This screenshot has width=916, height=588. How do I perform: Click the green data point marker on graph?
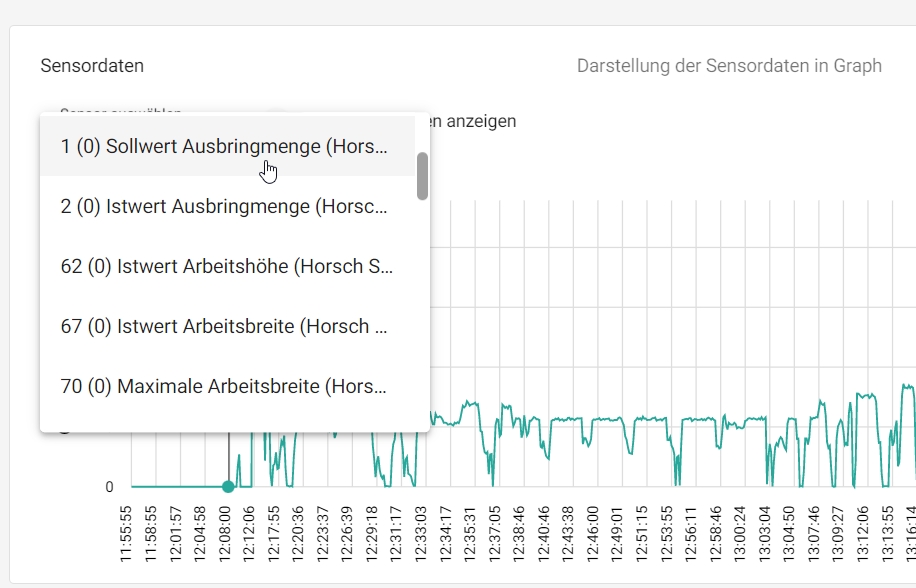tap(228, 487)
